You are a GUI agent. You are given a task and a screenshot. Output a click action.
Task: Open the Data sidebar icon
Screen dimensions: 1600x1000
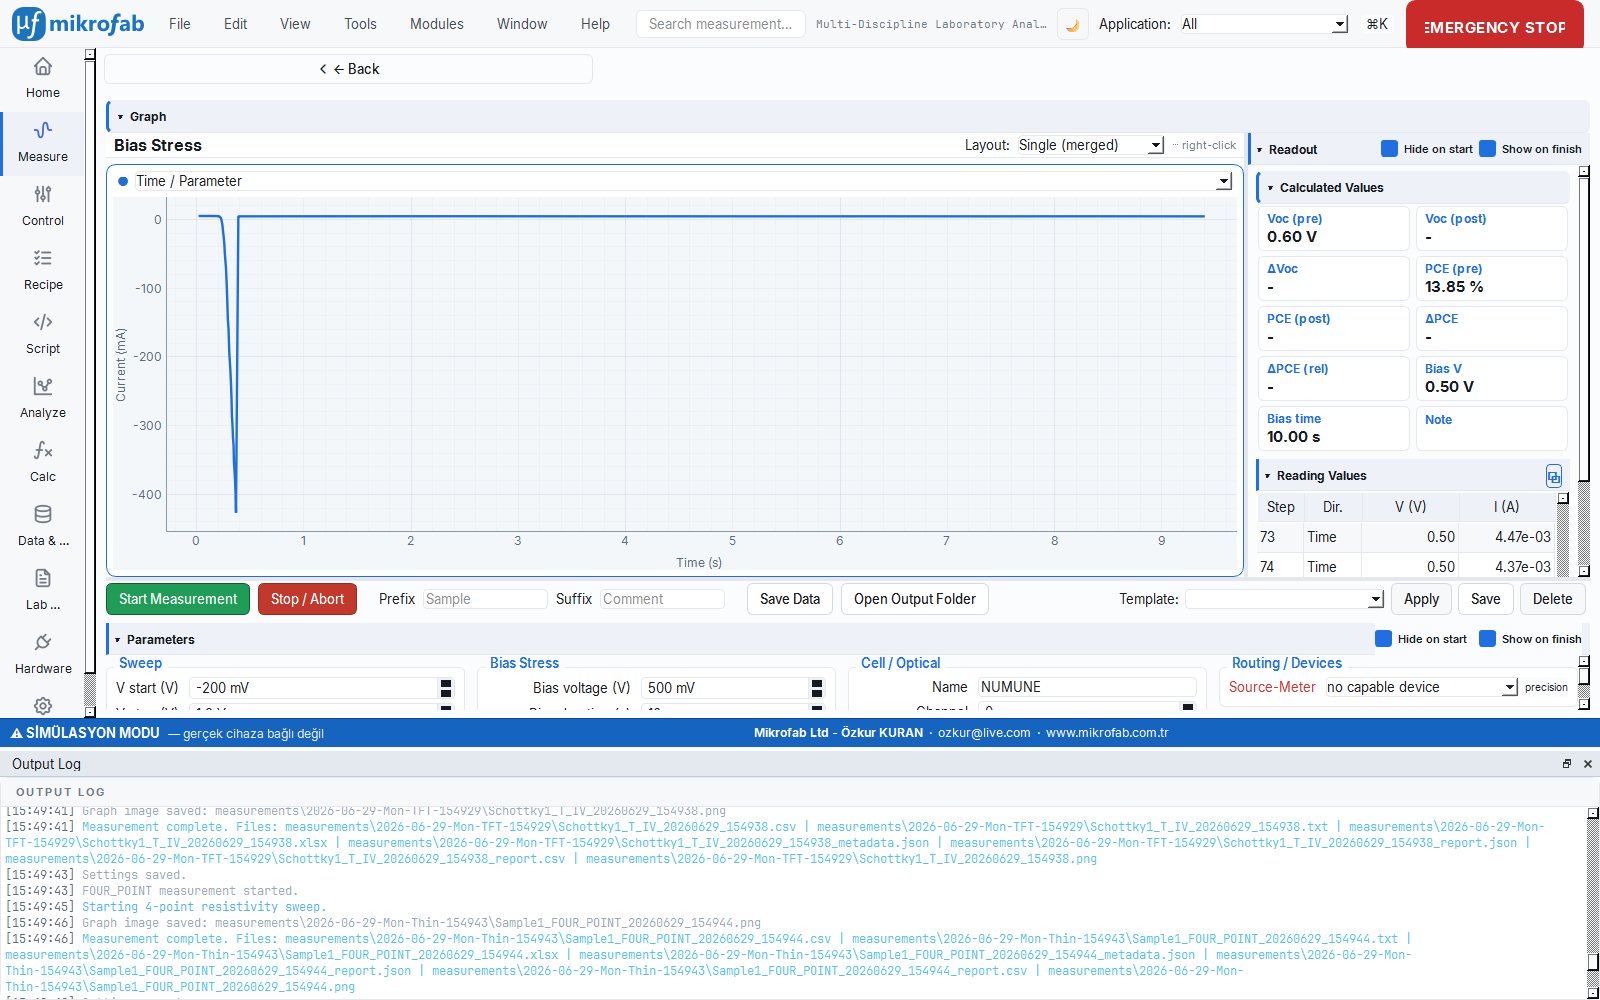pos(43,527)
